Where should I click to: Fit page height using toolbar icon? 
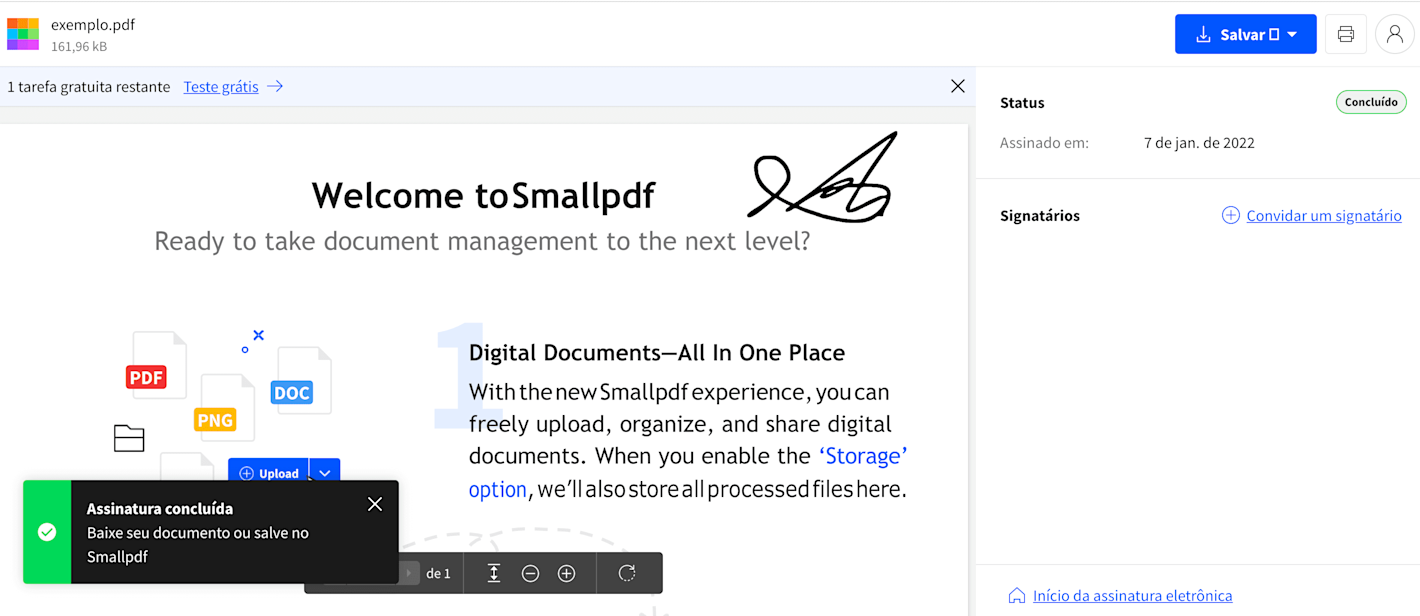pos(494,573)
